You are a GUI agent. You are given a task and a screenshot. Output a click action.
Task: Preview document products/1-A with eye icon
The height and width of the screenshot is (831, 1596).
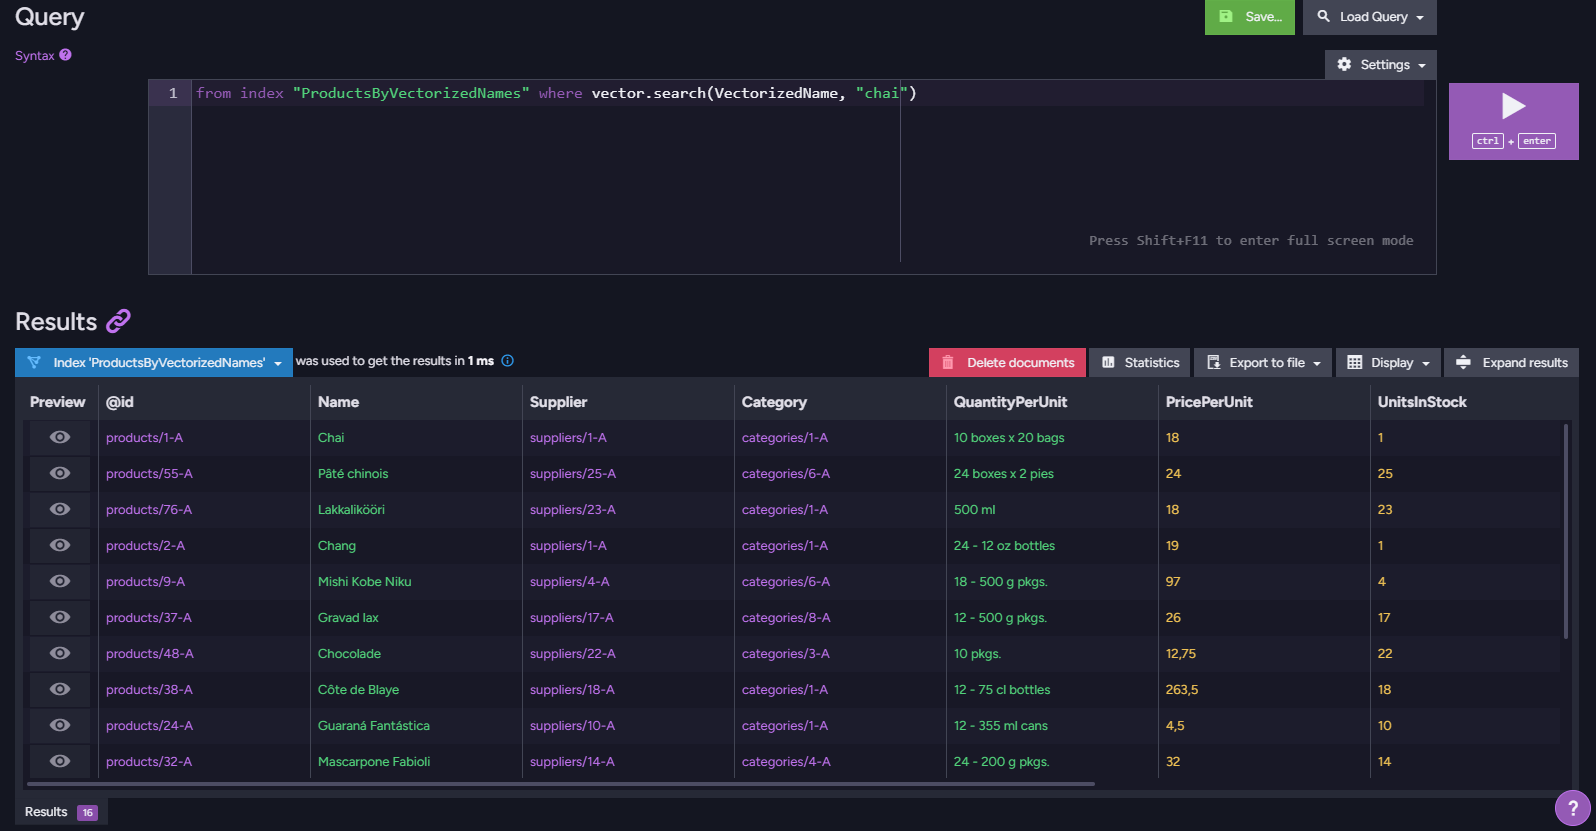click(x=60, y=437)
